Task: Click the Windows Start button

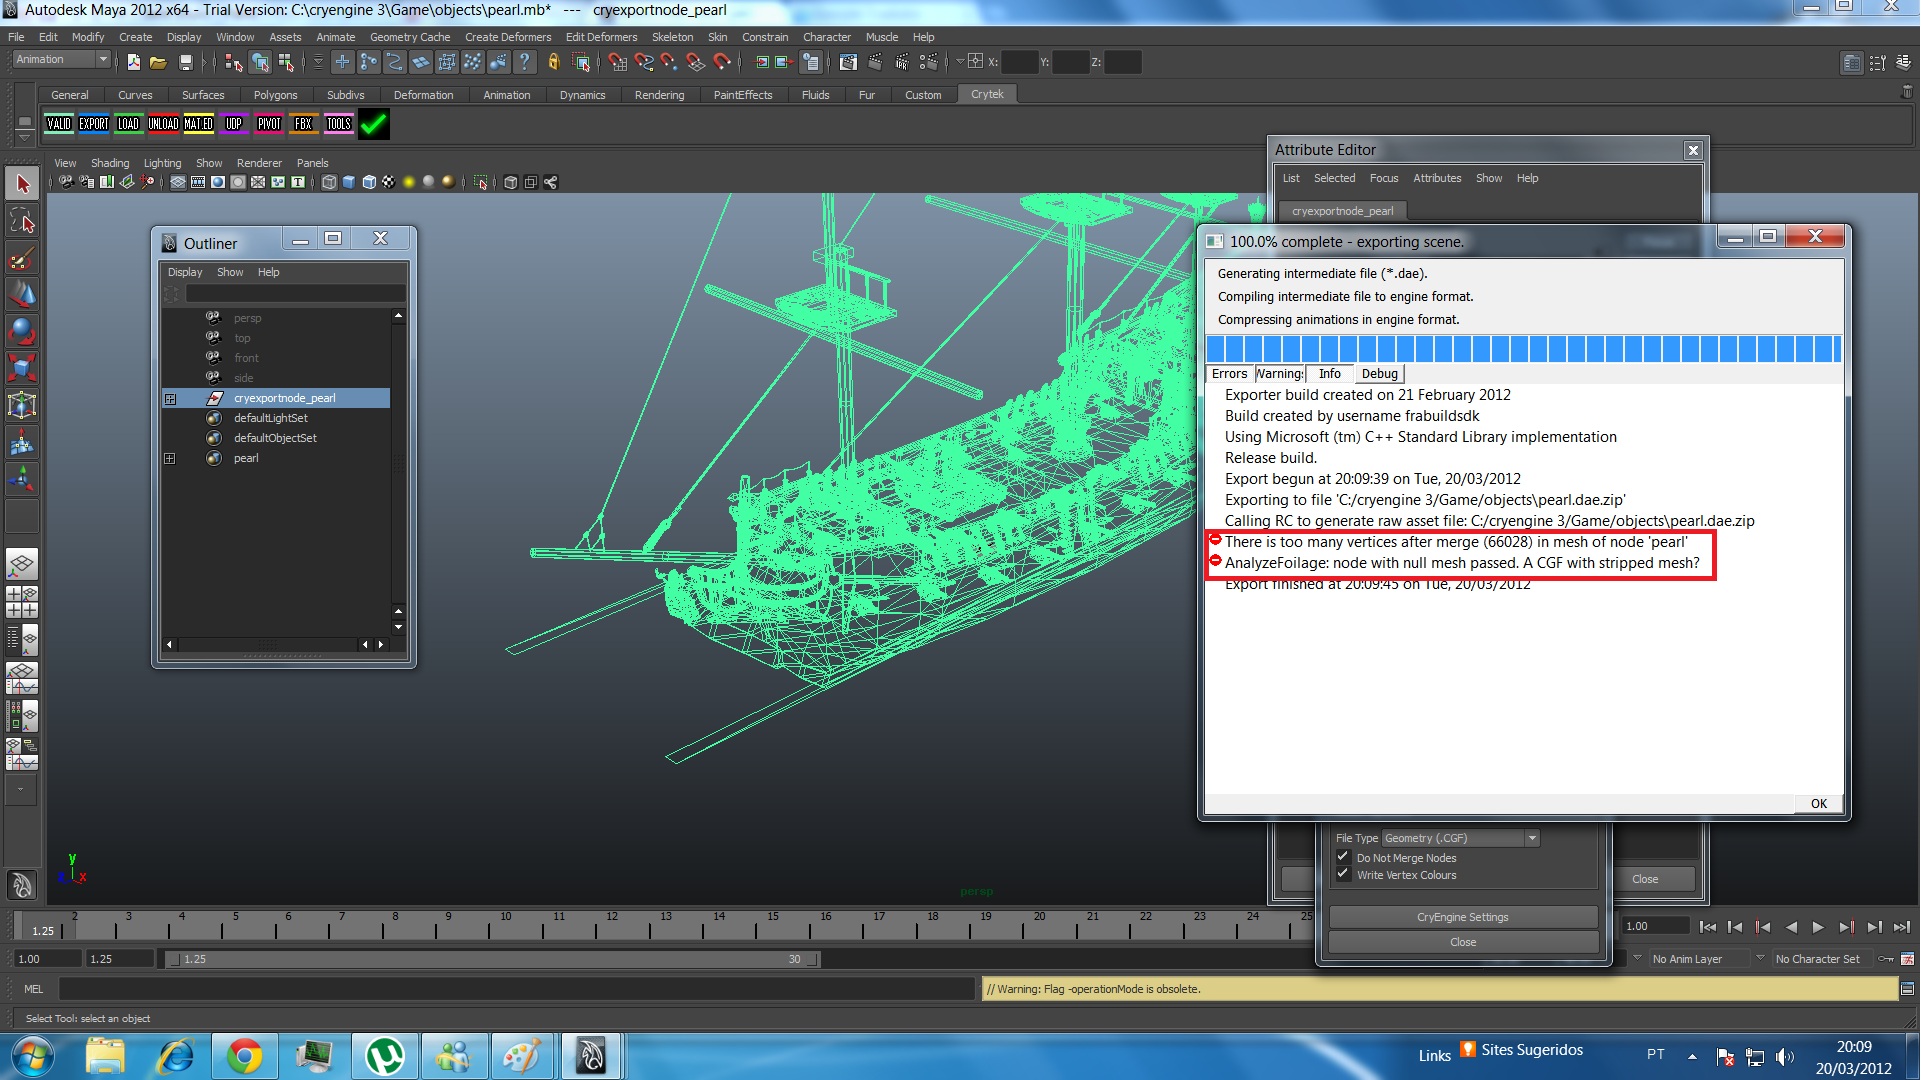Action: pos(33,1056)
